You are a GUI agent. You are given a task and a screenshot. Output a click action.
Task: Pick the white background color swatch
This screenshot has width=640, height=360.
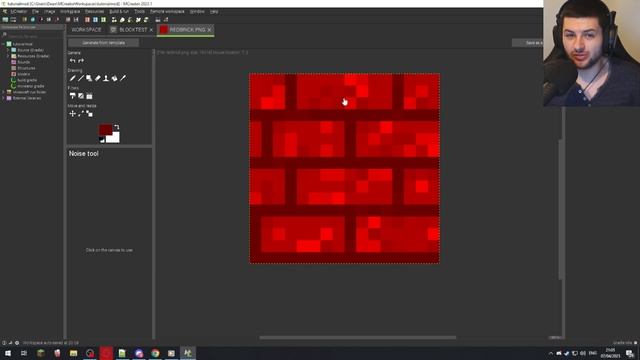[x=114, y=138]
